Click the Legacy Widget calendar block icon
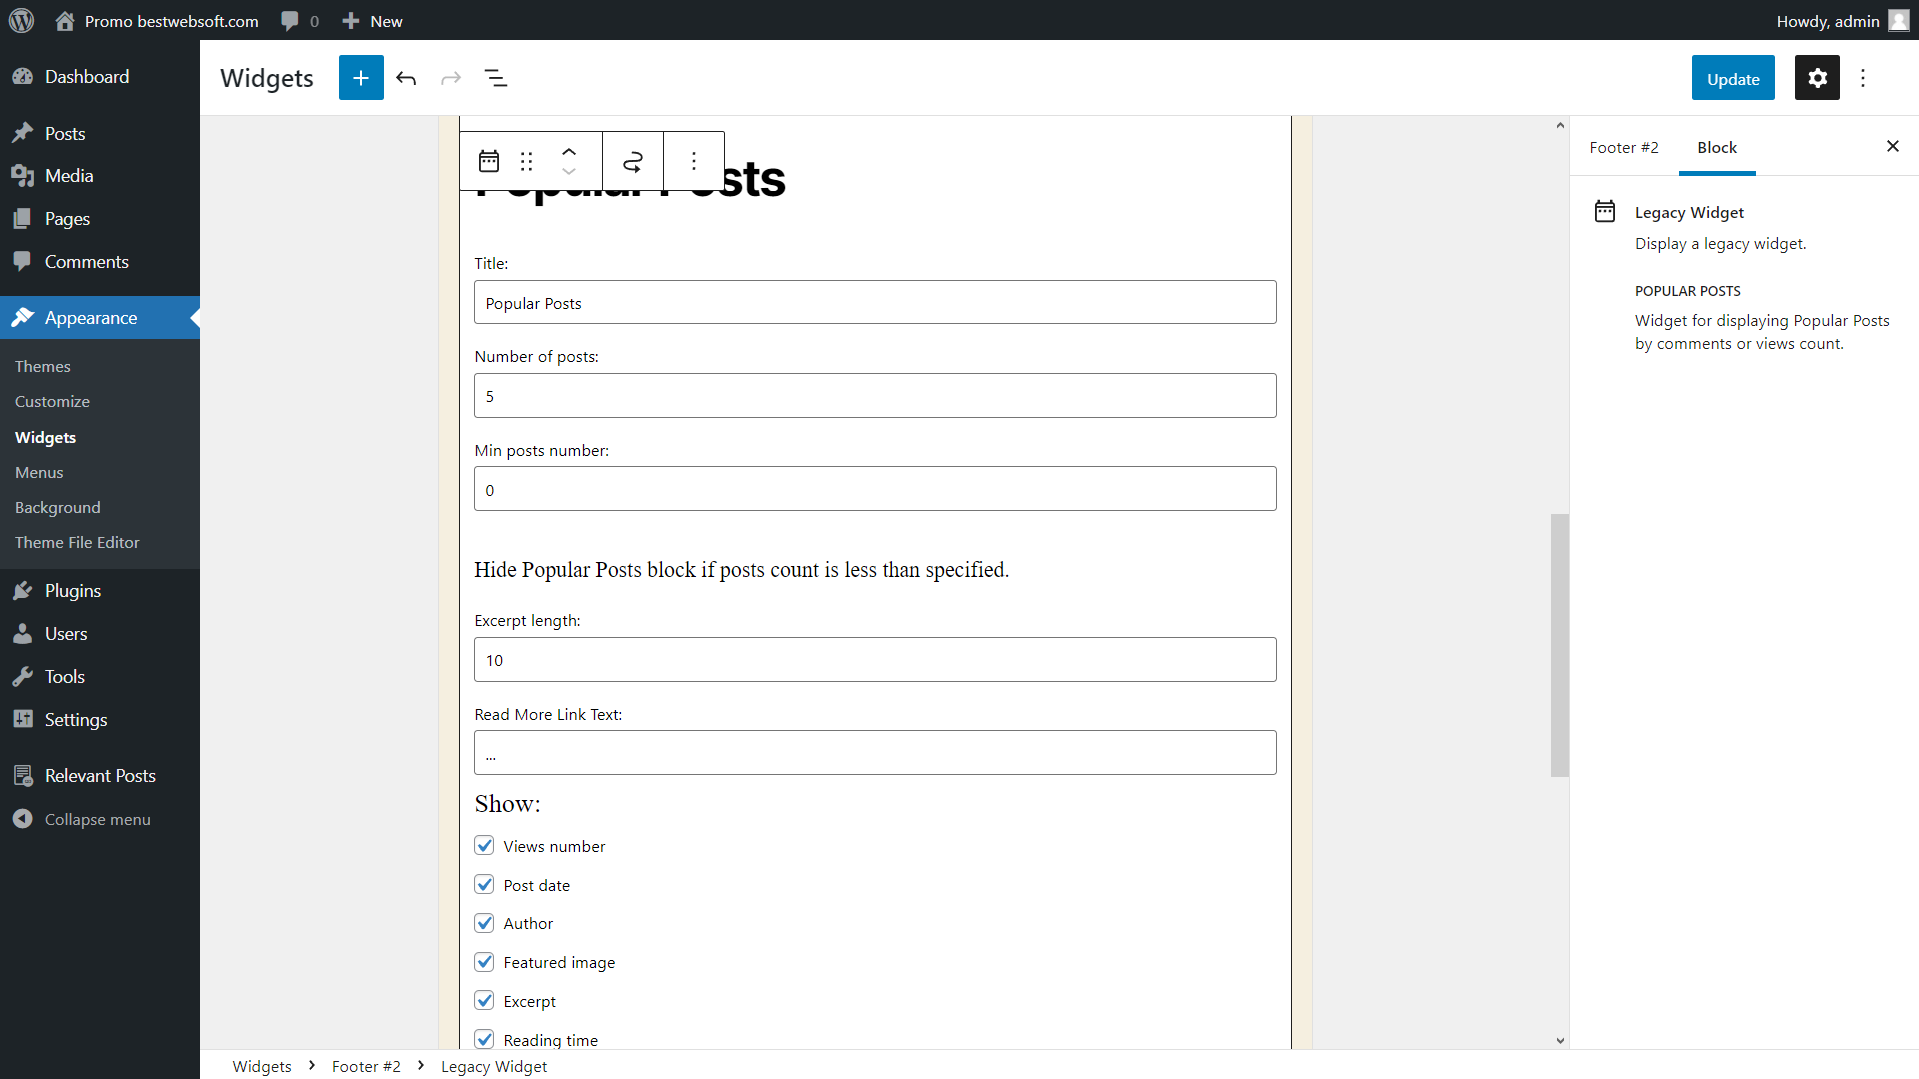 (489, 161)
